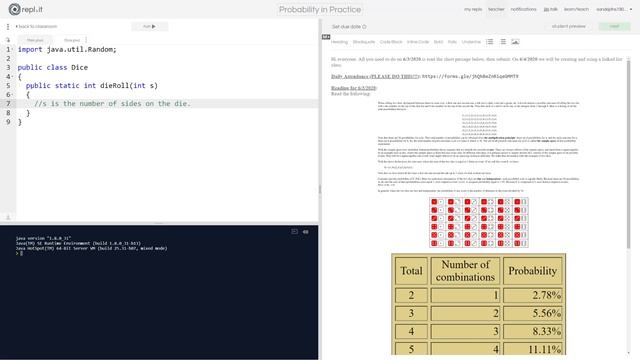Click the Probability in Practice title
This screenshot has height=360, width=640.
[x=320, y=9]
